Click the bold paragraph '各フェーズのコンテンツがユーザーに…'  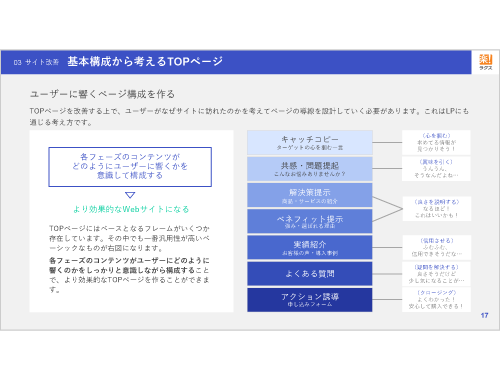(129, 275)
